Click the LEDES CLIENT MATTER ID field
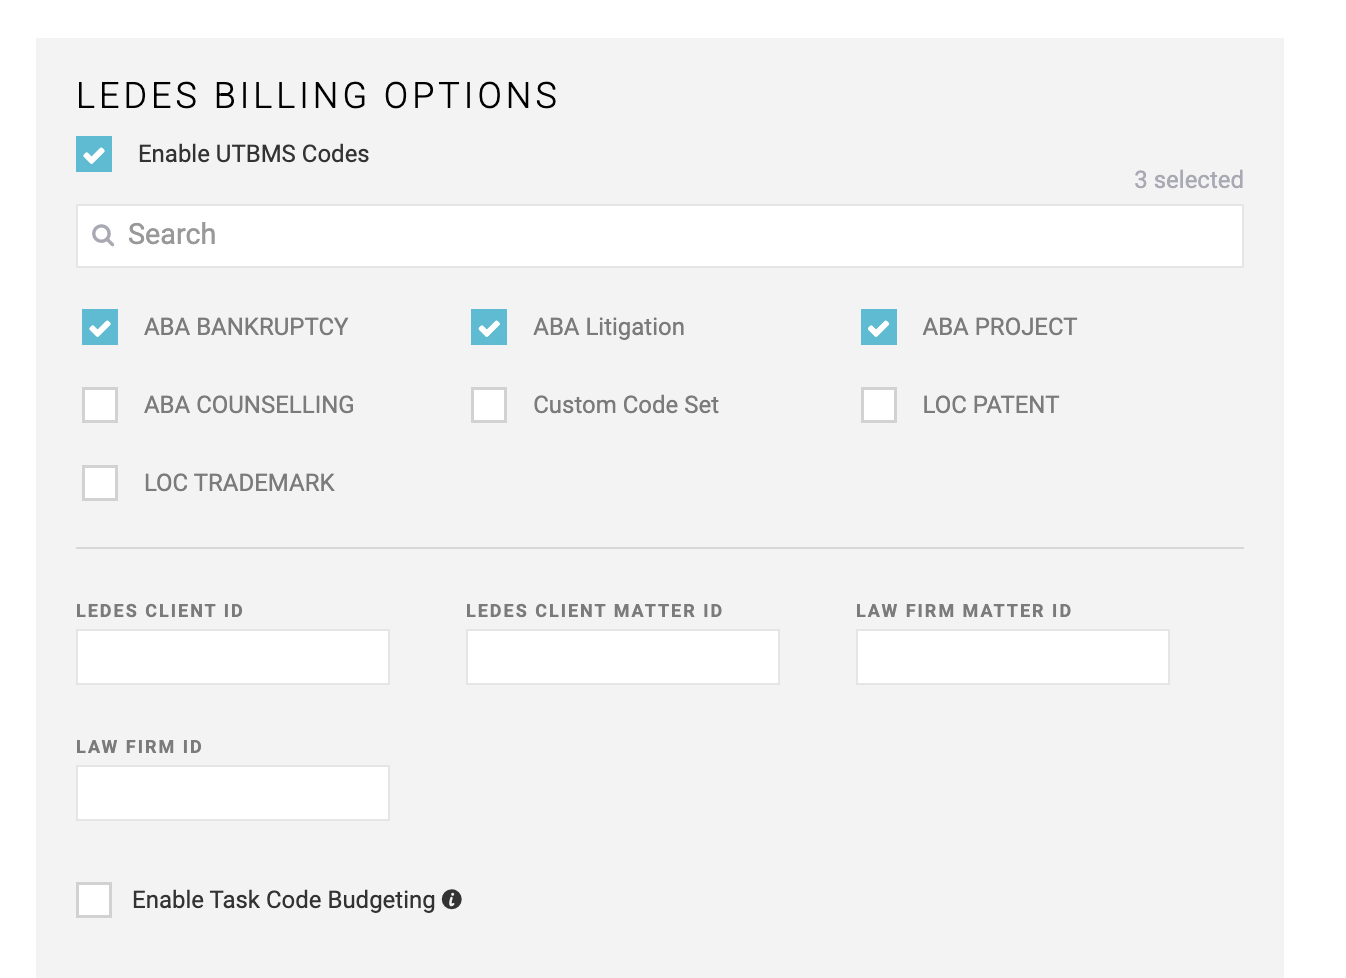This screenshot has height=978, width=1346. [622, 657]
